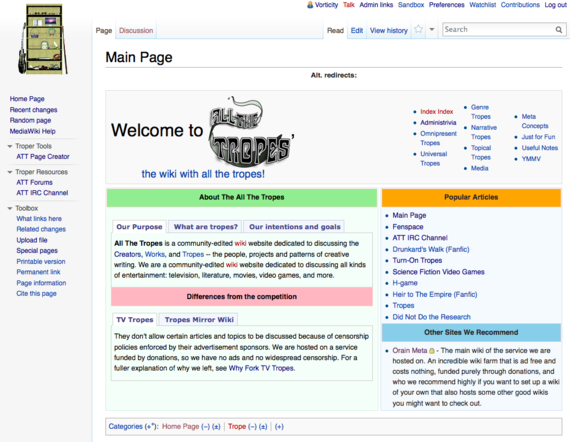Open the Edit tab

357,31
